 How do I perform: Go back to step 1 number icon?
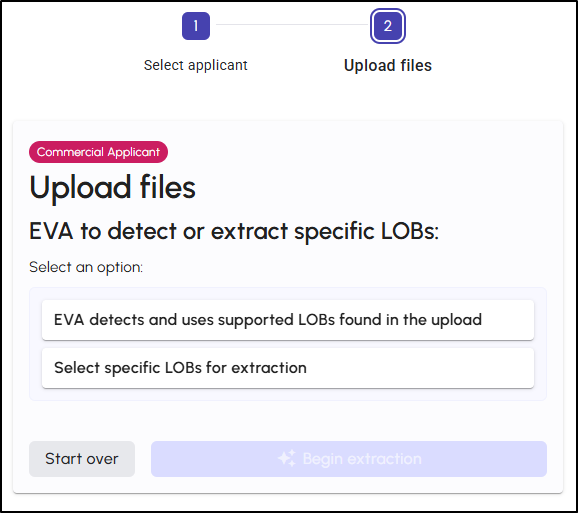(196, 26)
